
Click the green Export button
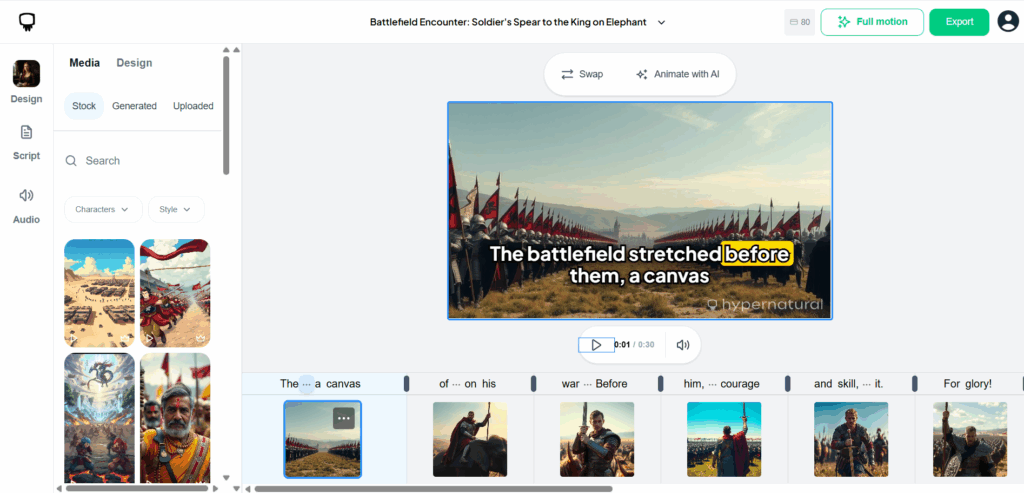[959, 22]
